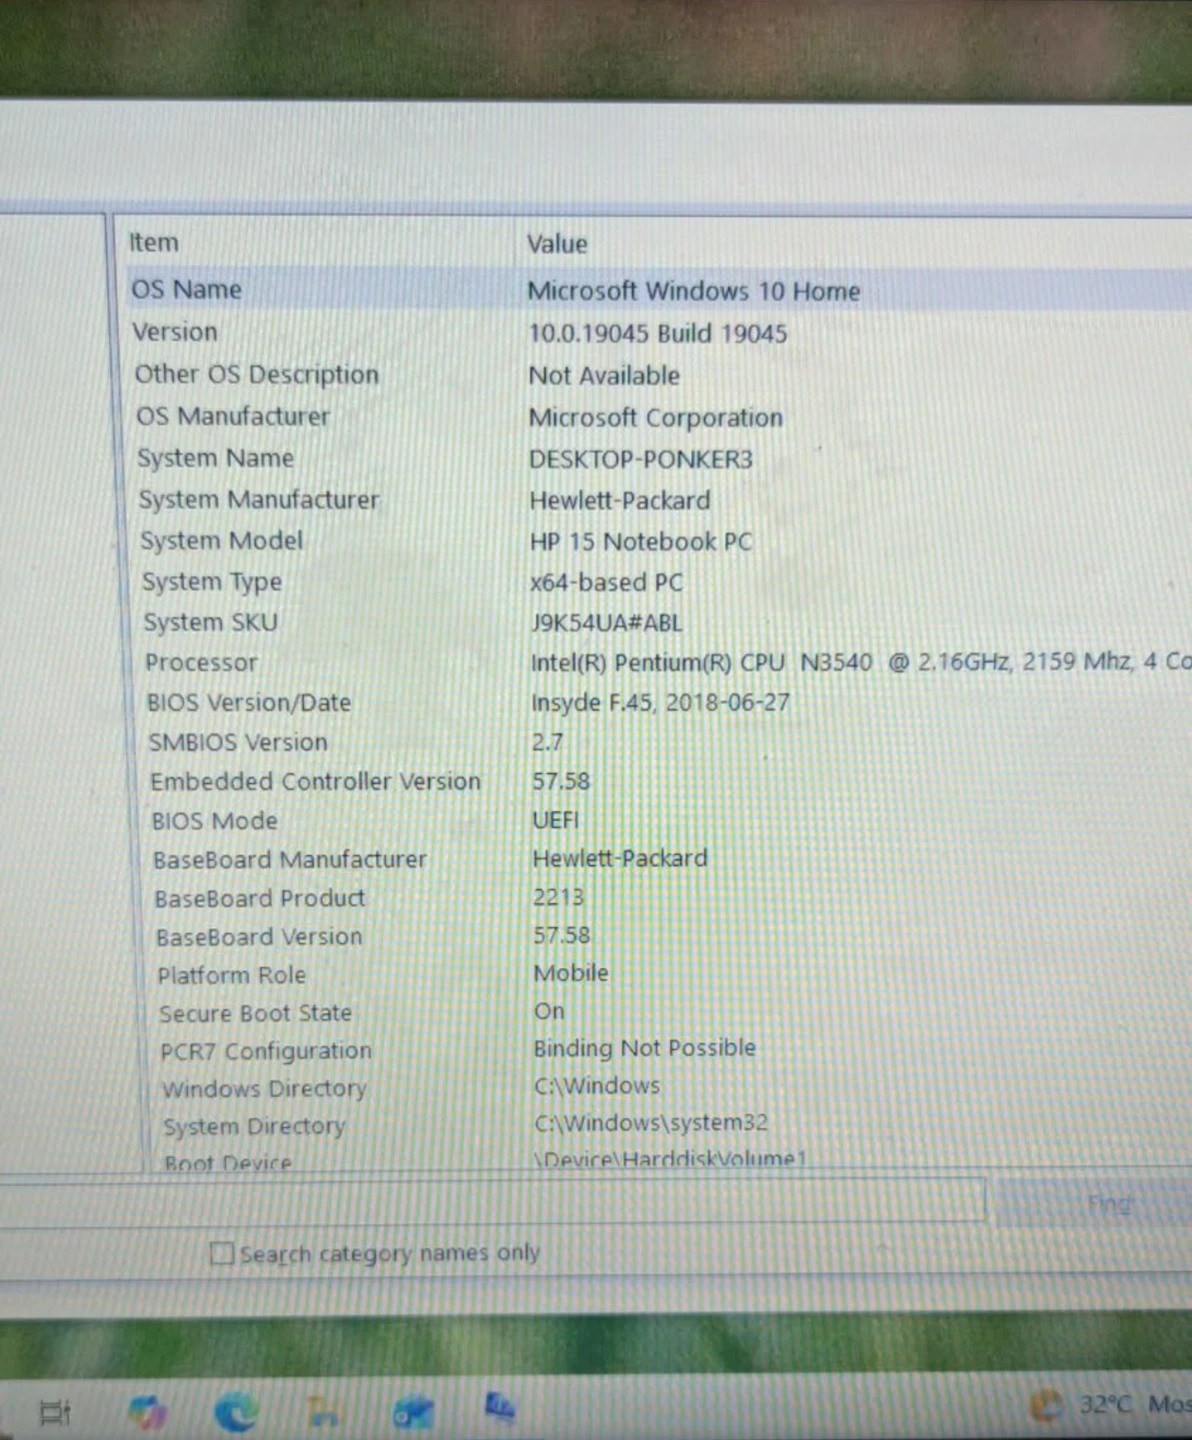The height and width of the screenshot is (1440, 1192).
Task: Click the System Information taskbar icon
Action: [499, 1407]
